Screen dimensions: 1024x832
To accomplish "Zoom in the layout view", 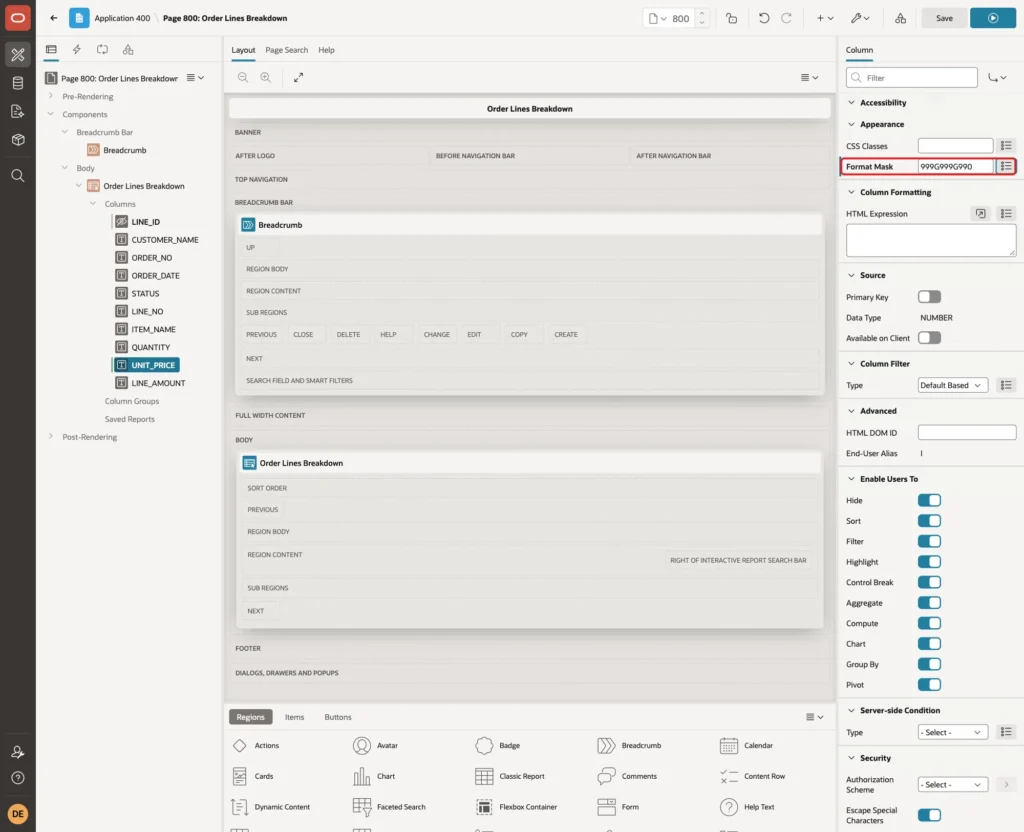I will click(x=265, y=77).
